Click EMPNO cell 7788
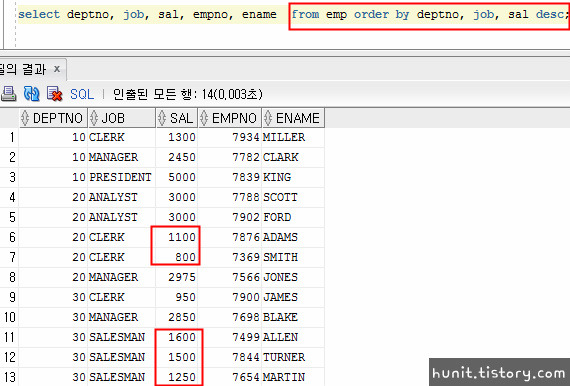Viewport: 570px width, 386px height. (x=230, y=197)
